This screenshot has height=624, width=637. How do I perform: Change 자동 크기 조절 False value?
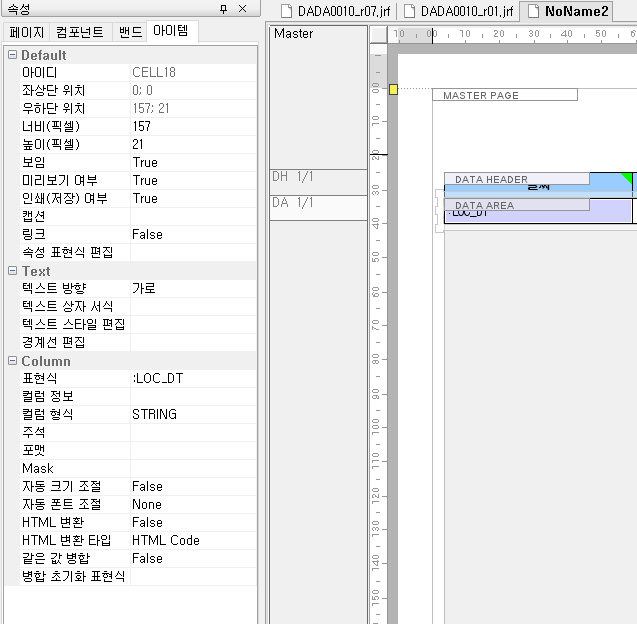(x=193, y=486)
